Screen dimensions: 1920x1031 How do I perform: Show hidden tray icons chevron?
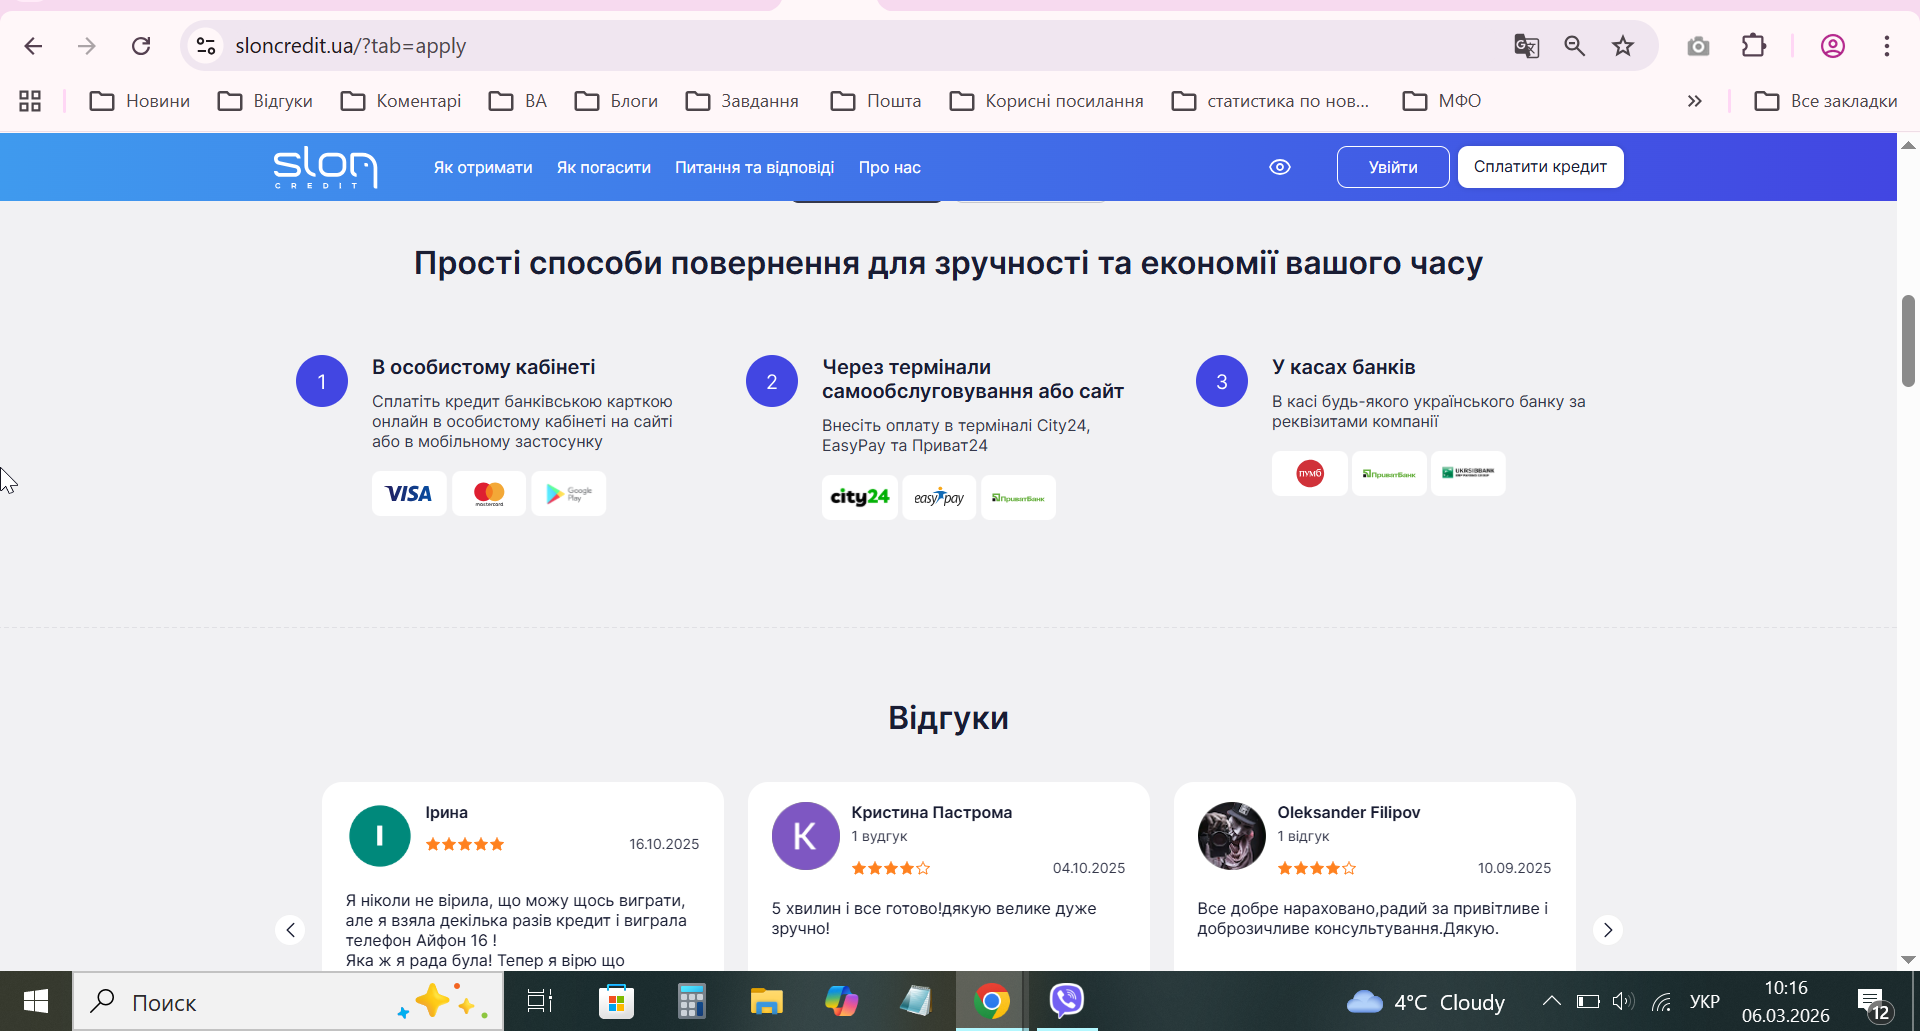1551,1001
